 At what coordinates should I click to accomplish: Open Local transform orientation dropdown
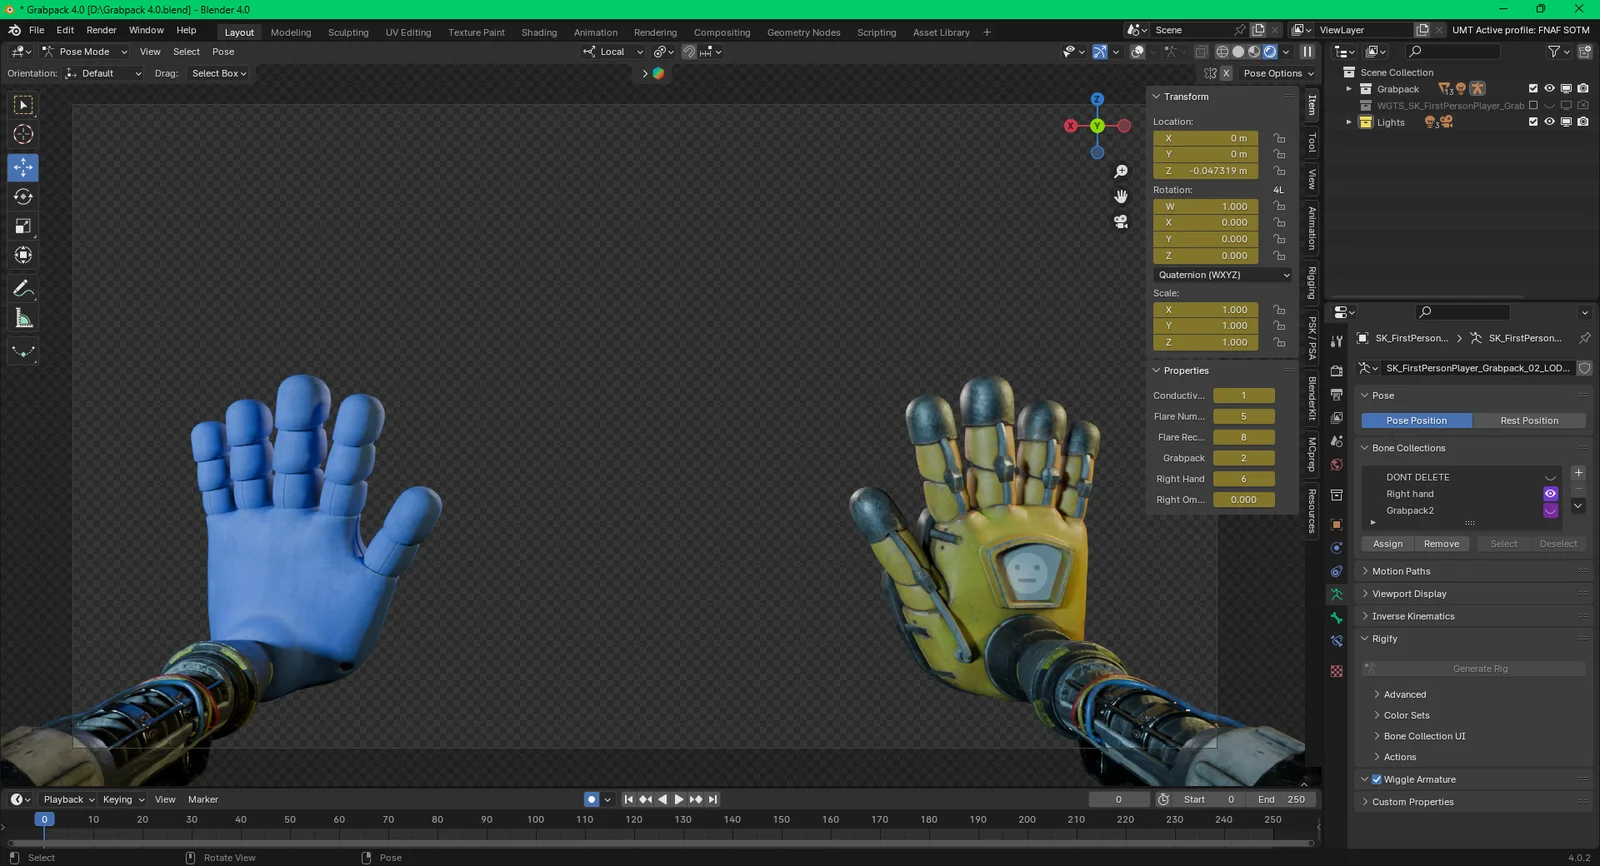click(x=613, y=52)
